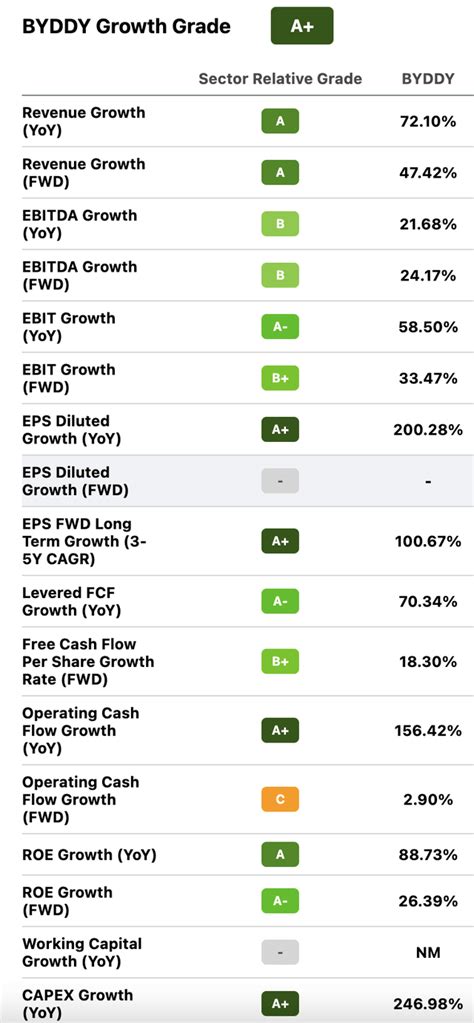The width and height of the screenshot is (474, 1023).
Task: Click the Free Cash Flow Per Share Growth label
Action: click(89, 662)
